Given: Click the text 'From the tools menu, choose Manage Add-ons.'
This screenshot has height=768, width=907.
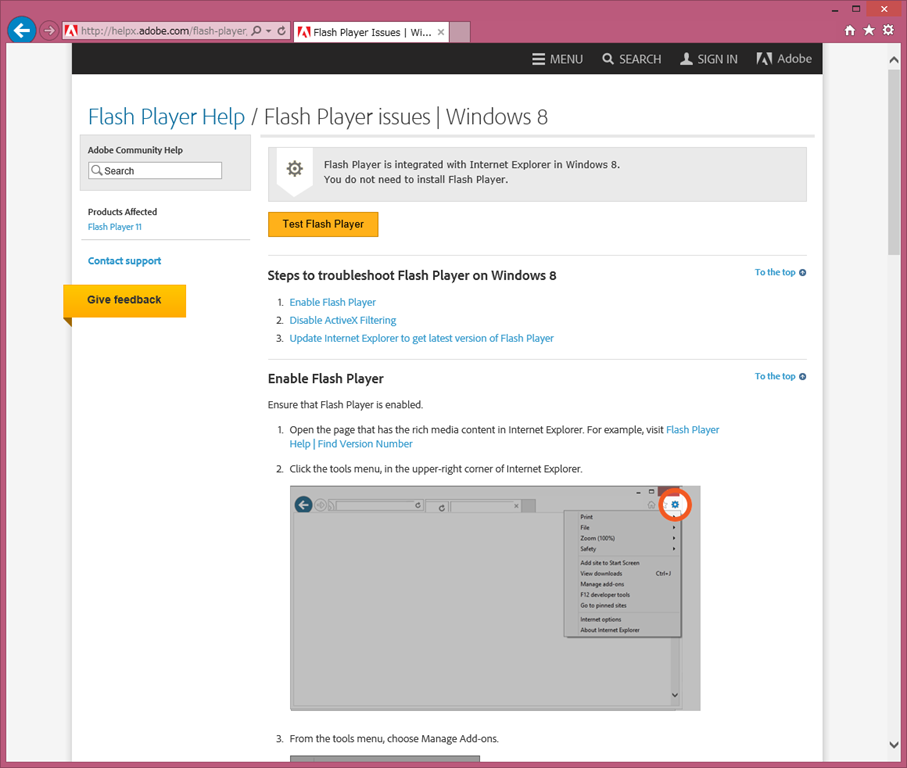Looking at the screenshot, I should [394, 739].
